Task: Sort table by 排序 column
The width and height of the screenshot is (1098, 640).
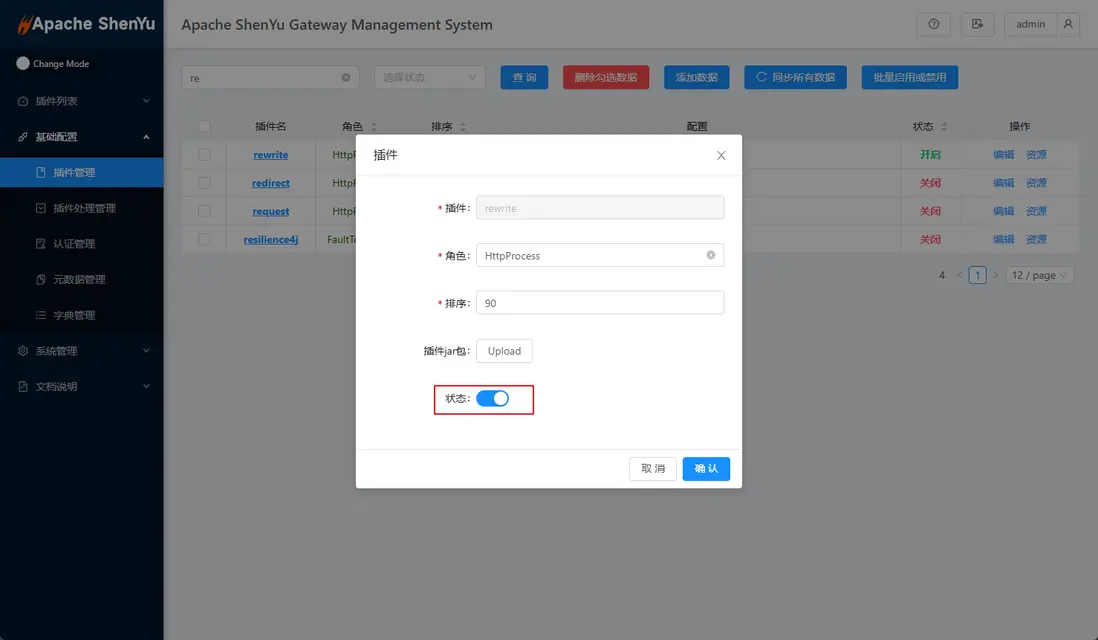Action: coord(462,127)
